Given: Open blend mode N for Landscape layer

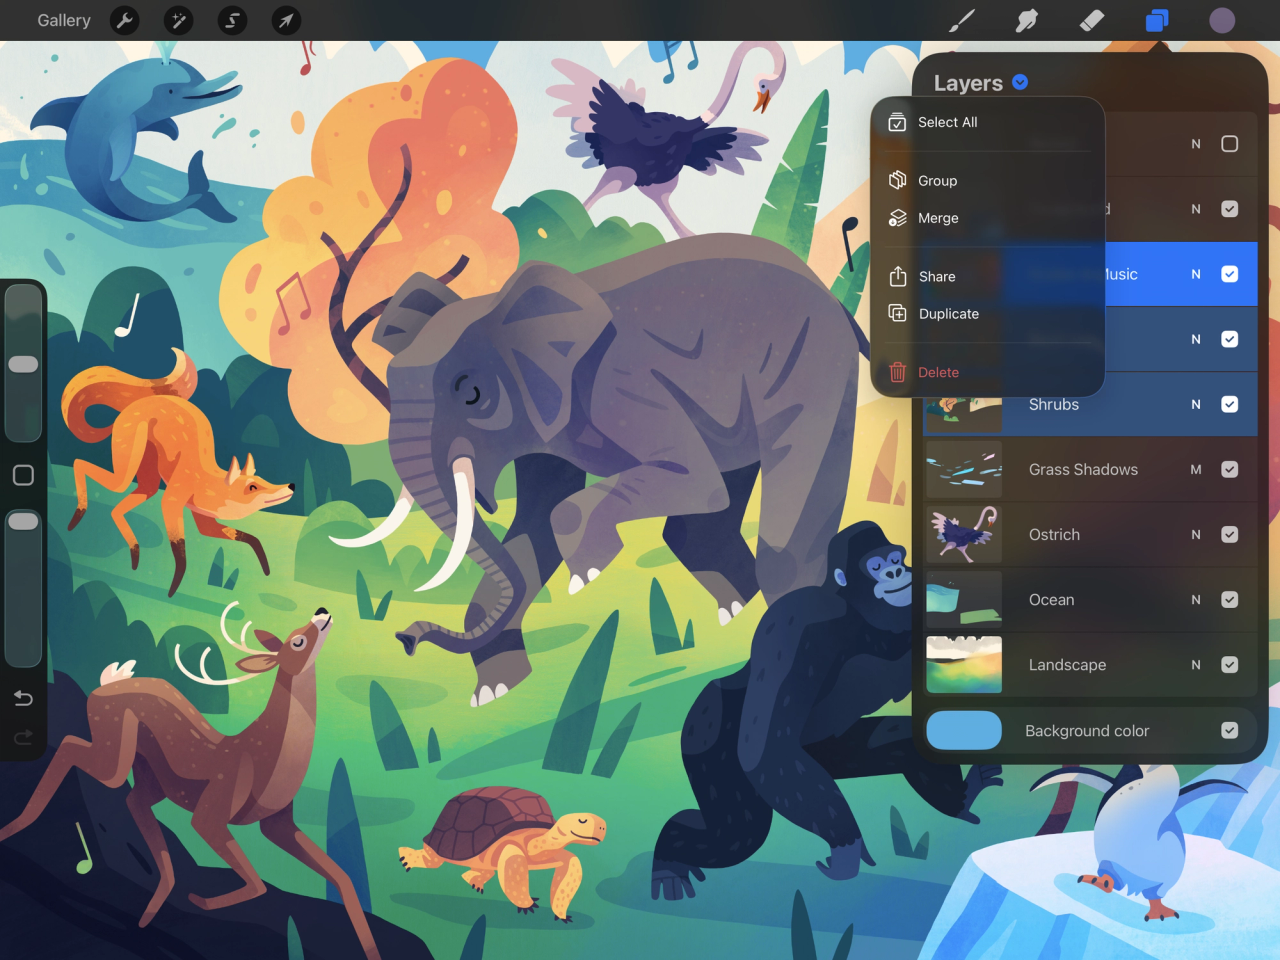Looking at the screenshot, I should pos(1196,664).
